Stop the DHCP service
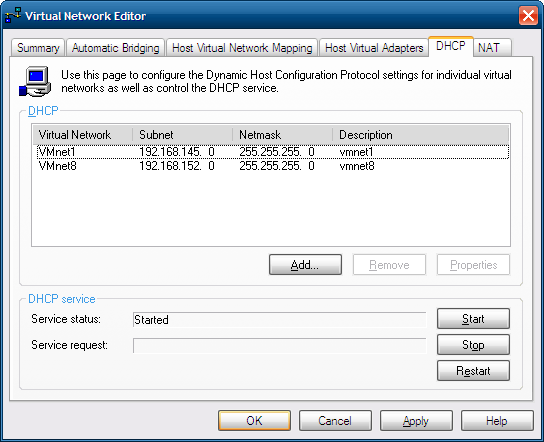 [473, 345]
